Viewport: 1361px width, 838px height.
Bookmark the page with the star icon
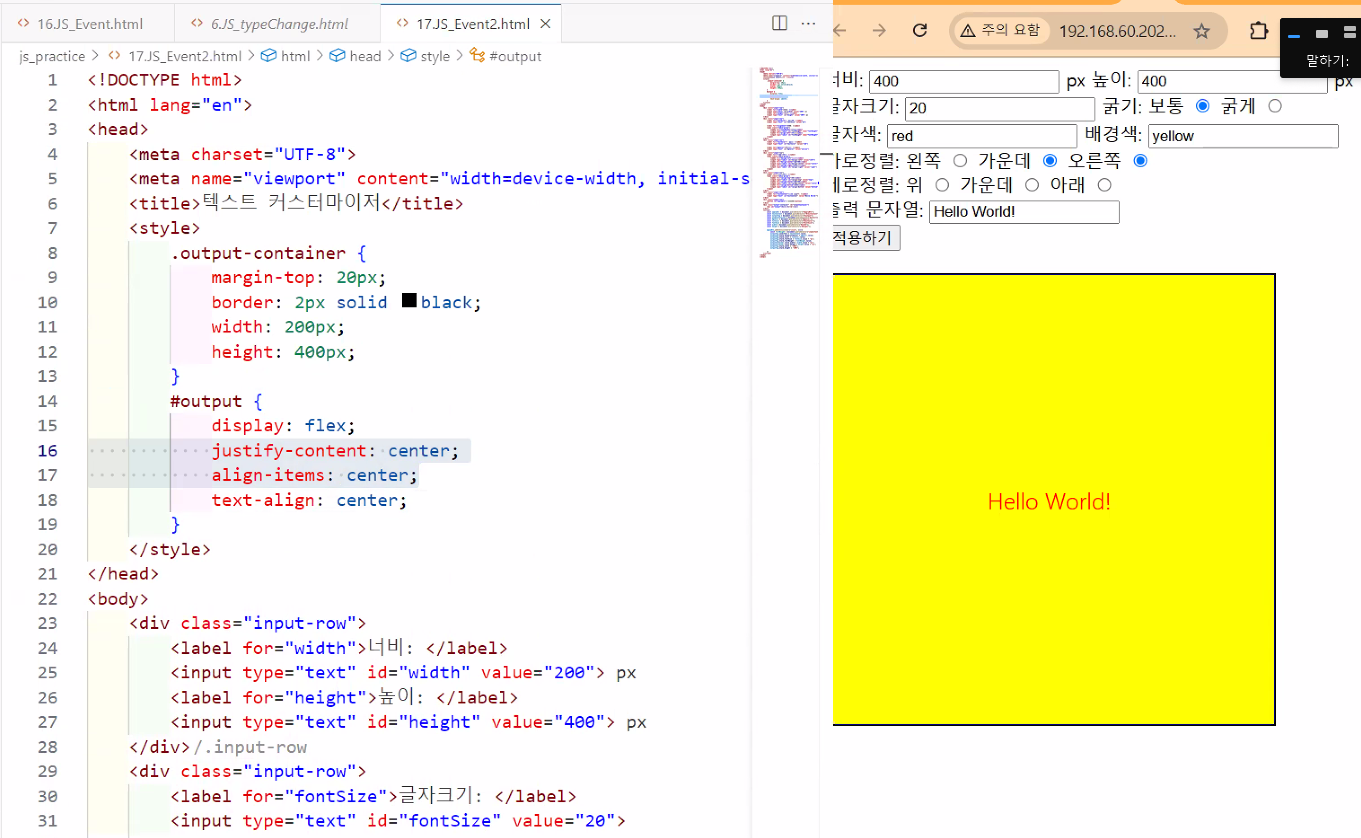1202,31
